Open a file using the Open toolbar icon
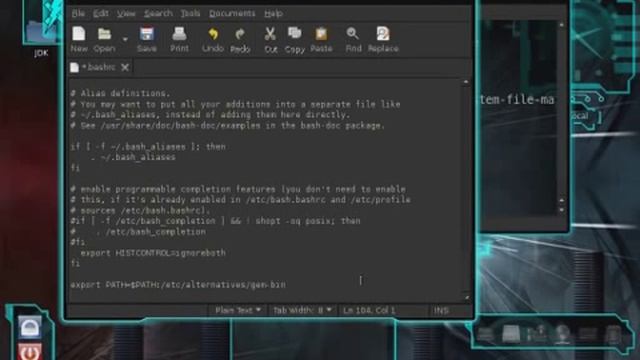Viewport: 640px width, 360px height. (x=104, y=39)
